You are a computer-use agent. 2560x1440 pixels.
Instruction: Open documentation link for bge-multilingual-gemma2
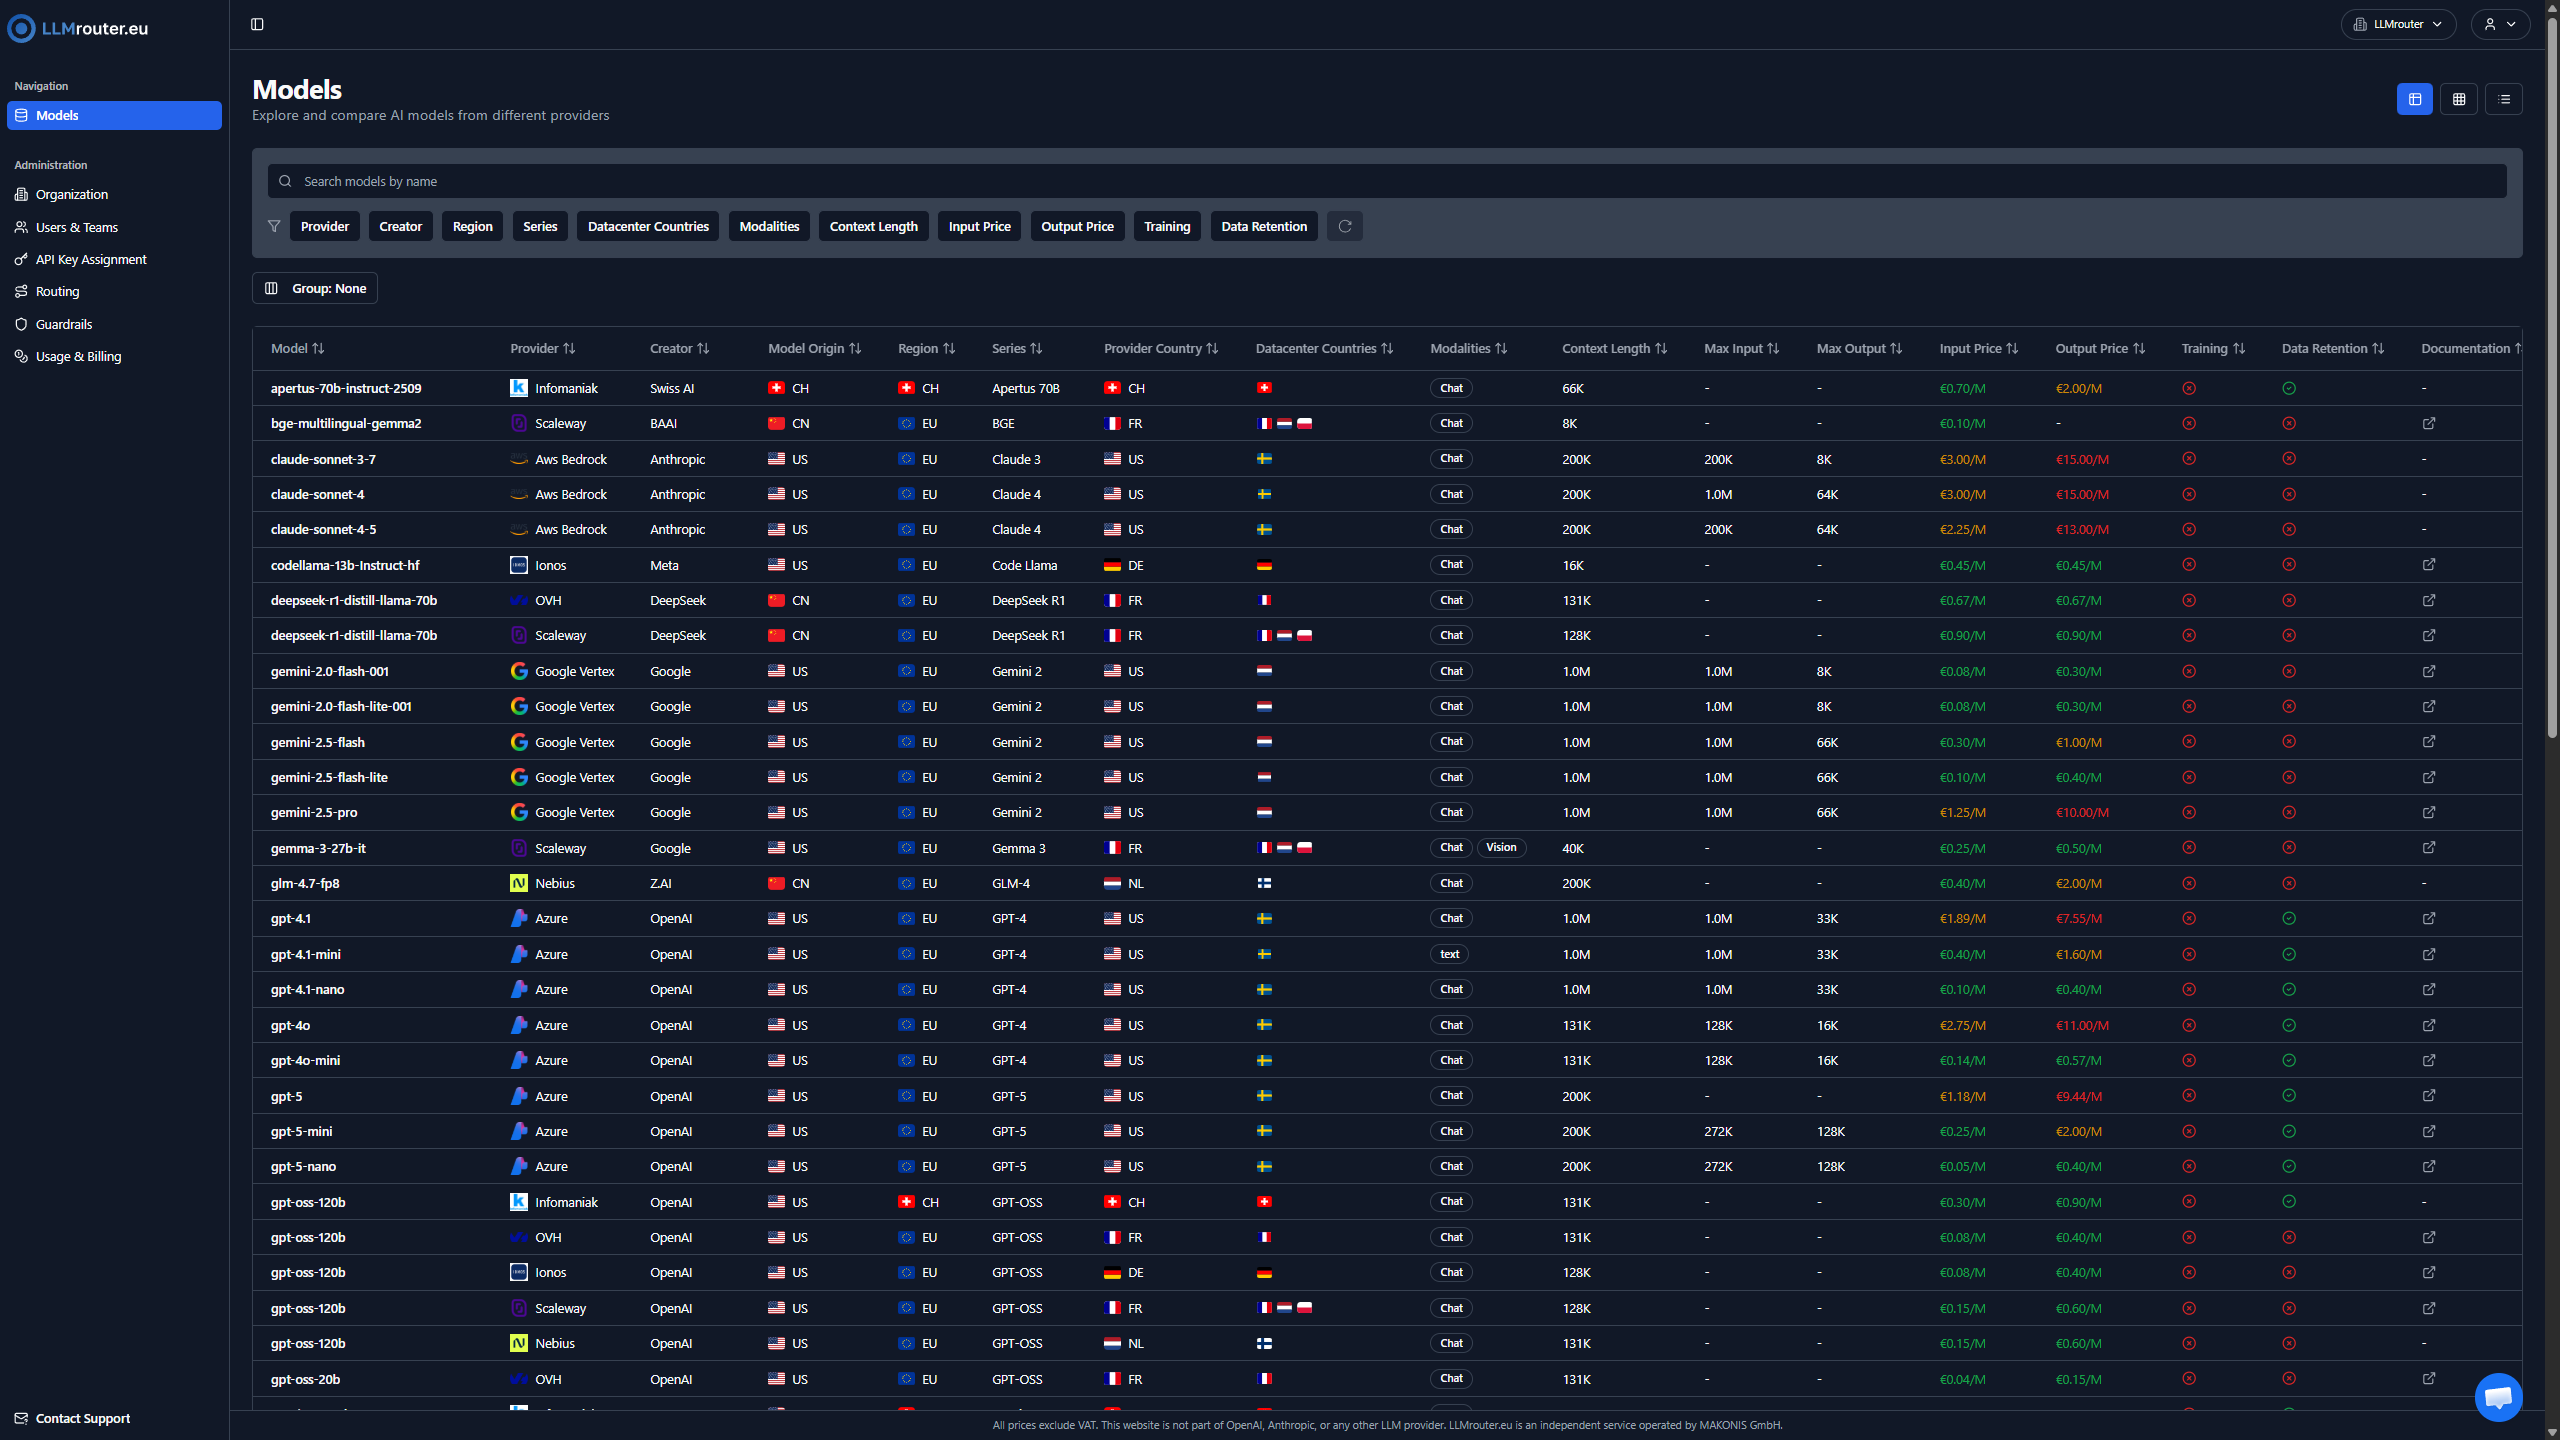tap(2429, 423)
